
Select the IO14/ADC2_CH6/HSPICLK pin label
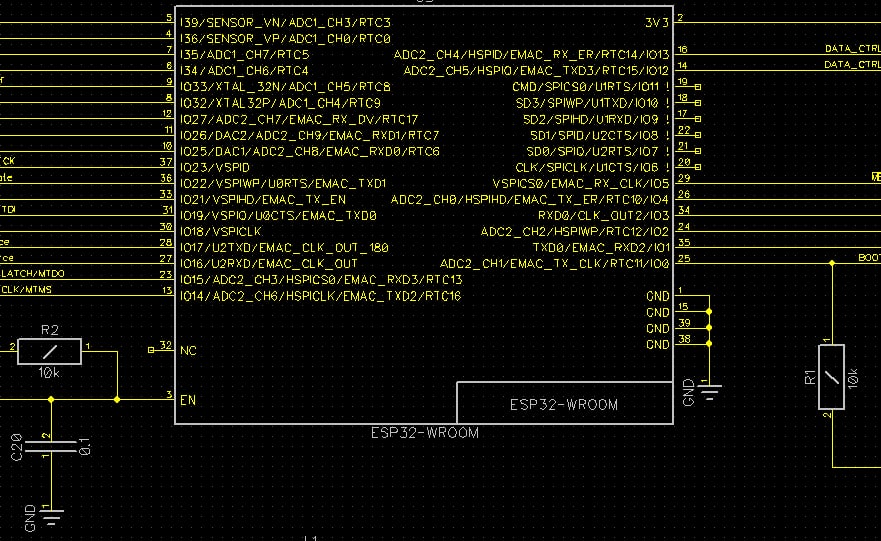(321, 296)
